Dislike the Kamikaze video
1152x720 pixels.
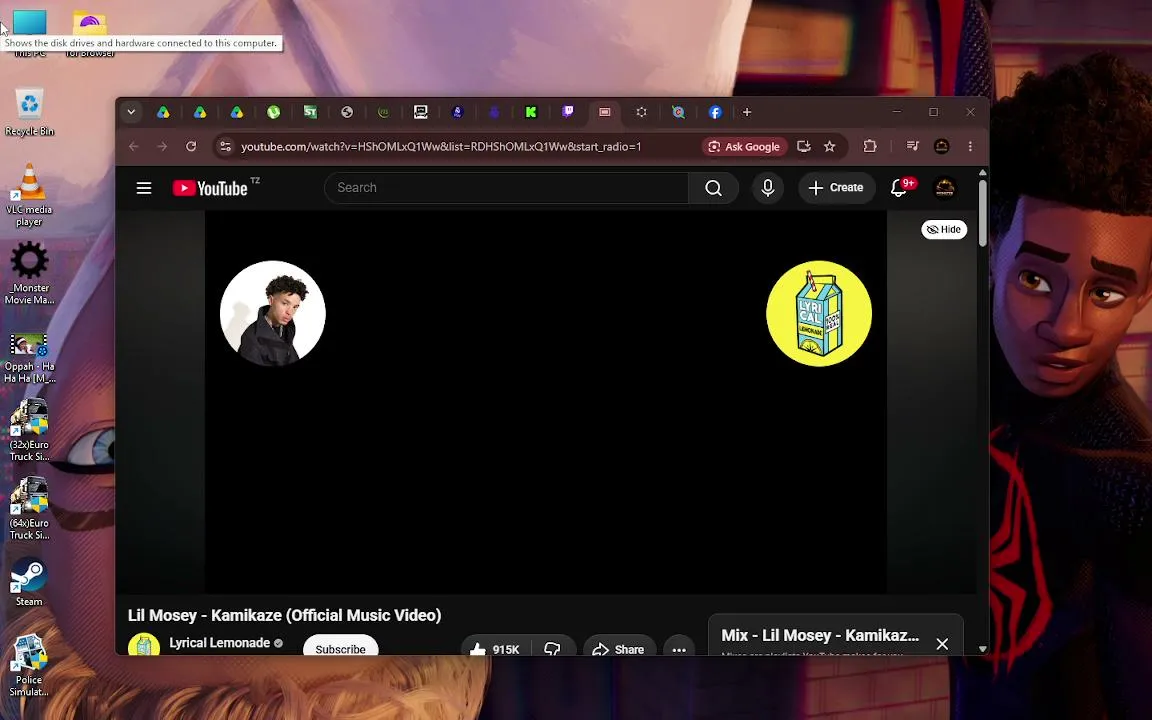click(552, 647)
